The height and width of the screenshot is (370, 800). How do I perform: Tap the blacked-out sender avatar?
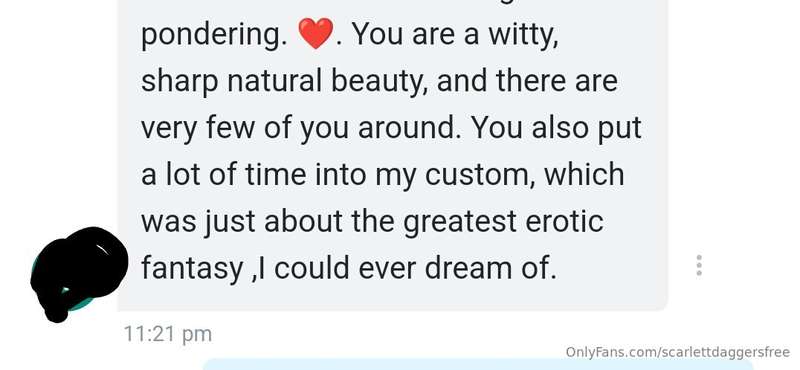(x=79, y=273)
